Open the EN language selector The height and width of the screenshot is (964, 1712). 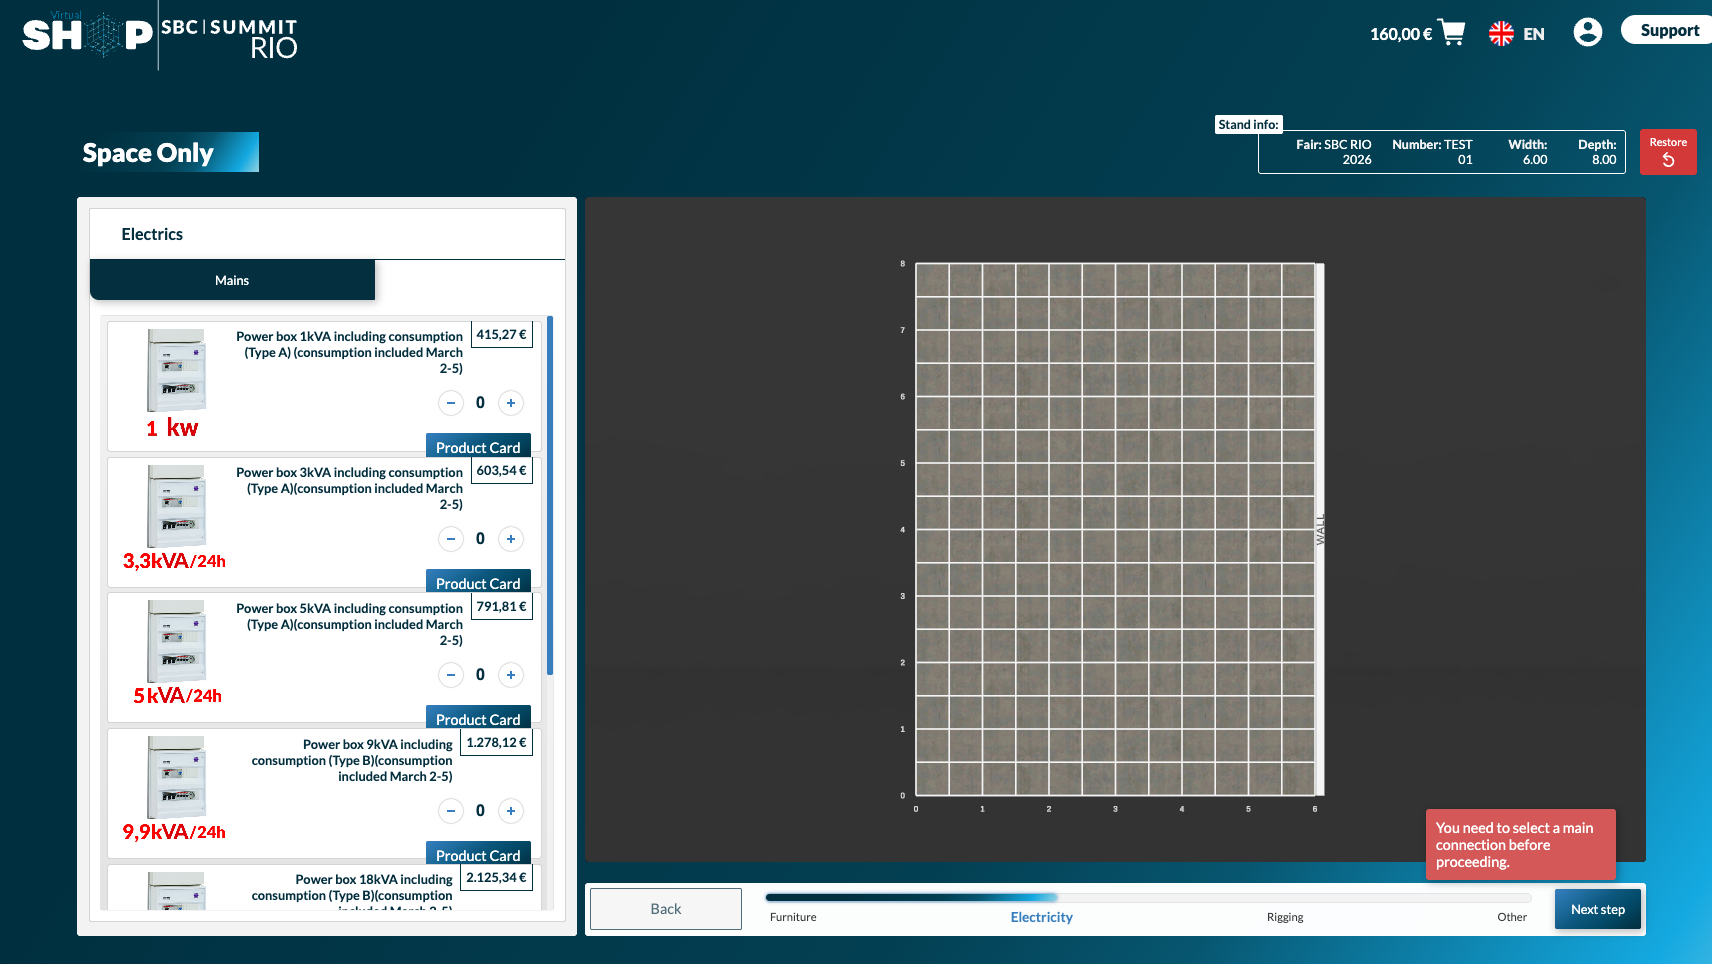tap(1517, 34)
